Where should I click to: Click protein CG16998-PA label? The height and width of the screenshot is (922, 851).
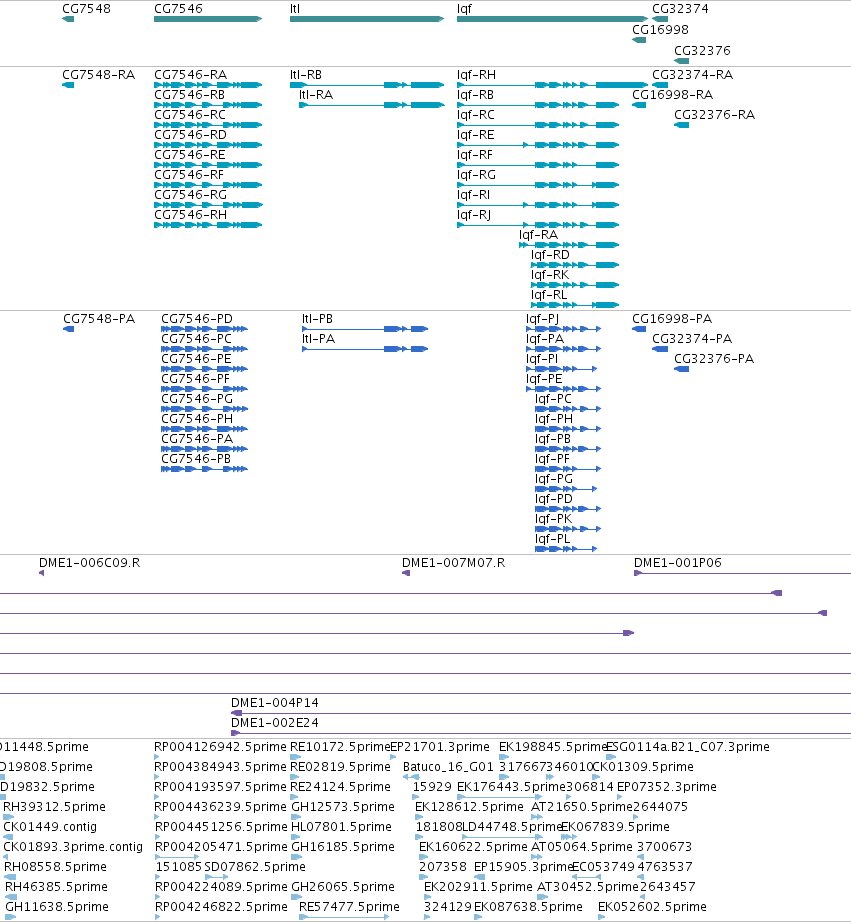[x=672, y=319]
